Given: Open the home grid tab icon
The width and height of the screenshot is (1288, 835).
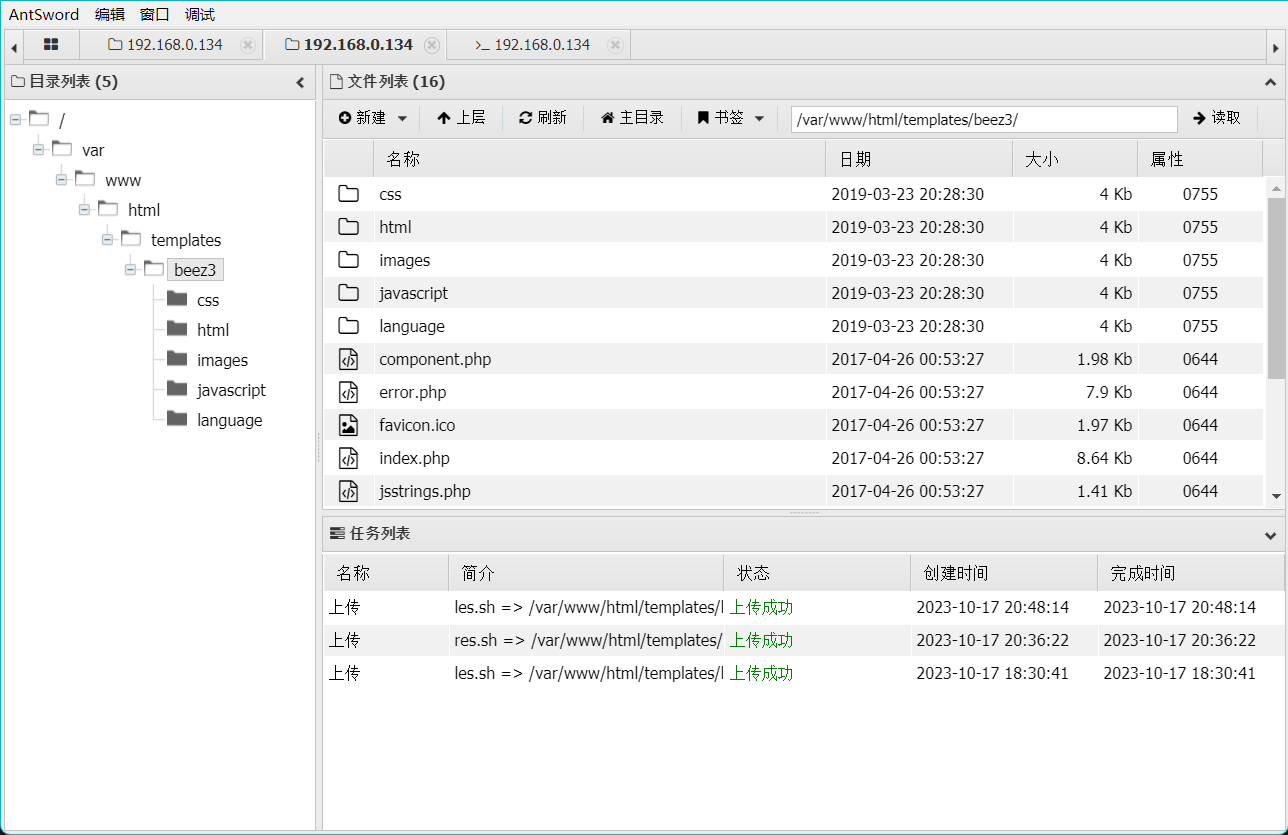Looking at the screenshot, I should pos(51,45).
